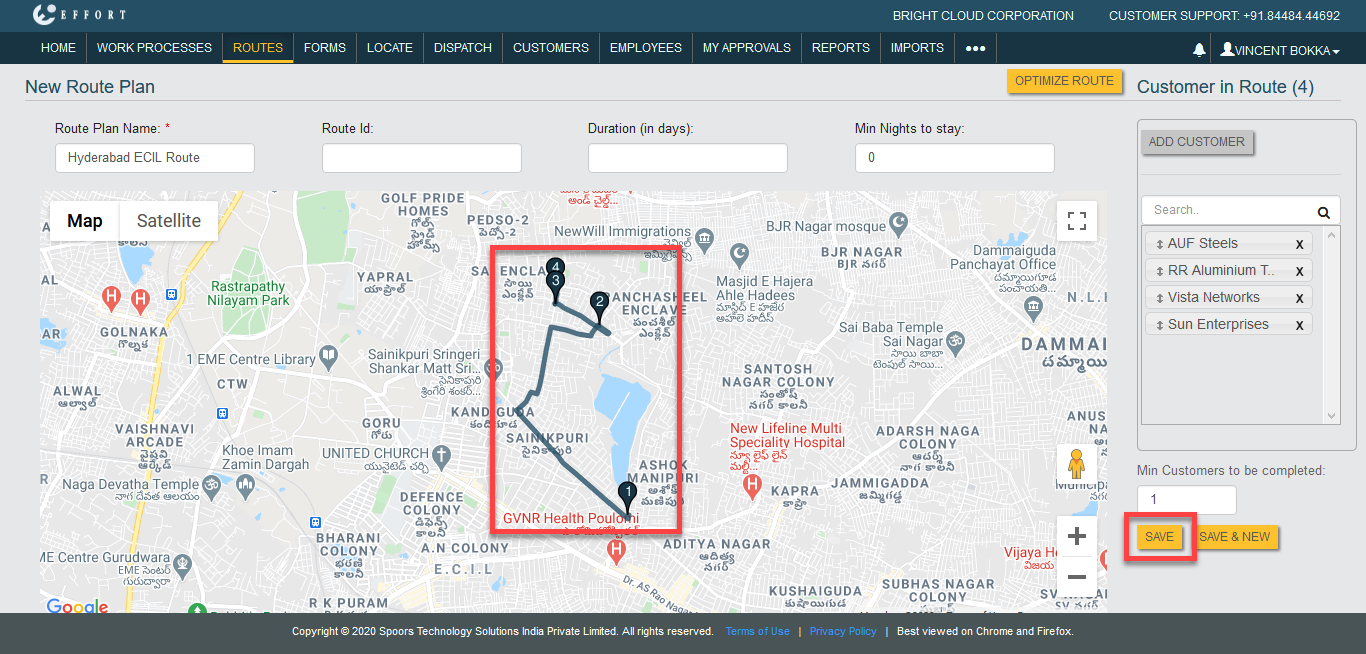The height and width of the screenshot is (654, 1366).
Task: Remove AUF Steels with its X icon
Action: 1299,244
